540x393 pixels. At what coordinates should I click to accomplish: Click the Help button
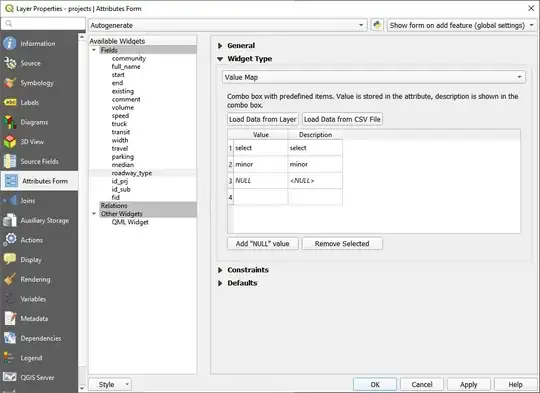[515, 384]
